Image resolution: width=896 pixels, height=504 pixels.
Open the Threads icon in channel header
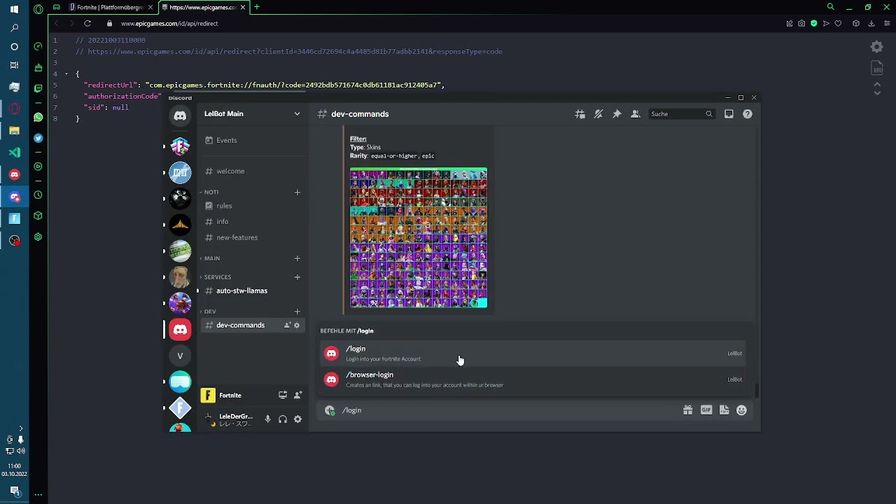click(x=579, y=114)
